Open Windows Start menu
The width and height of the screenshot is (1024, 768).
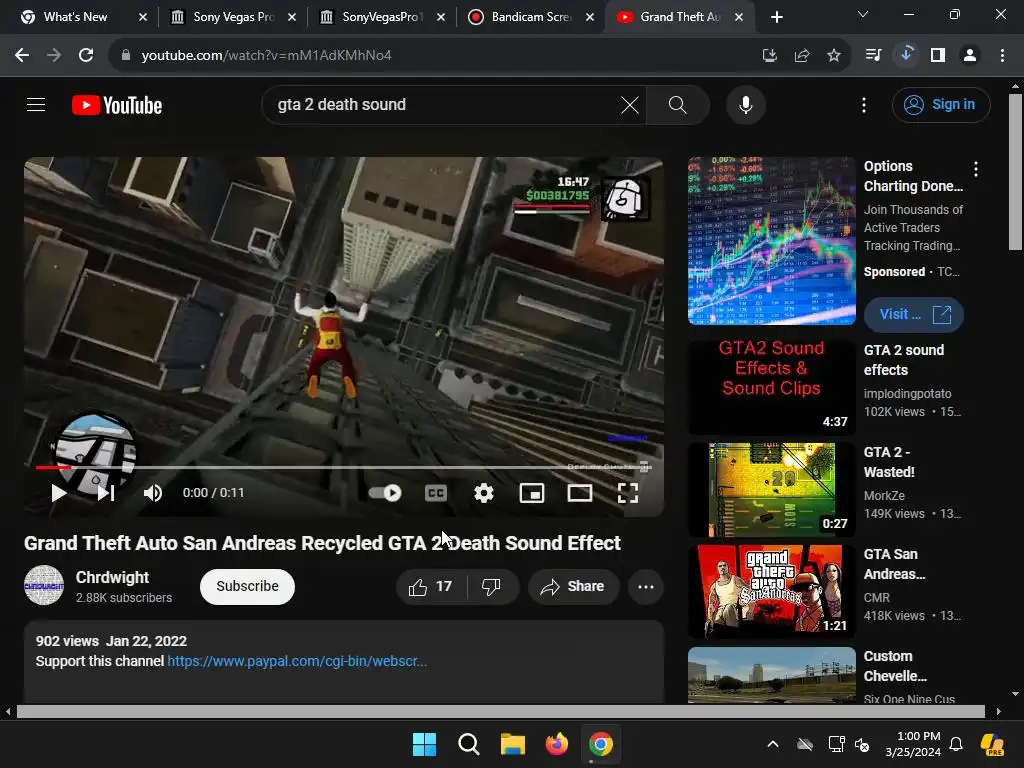coord(424,744)
